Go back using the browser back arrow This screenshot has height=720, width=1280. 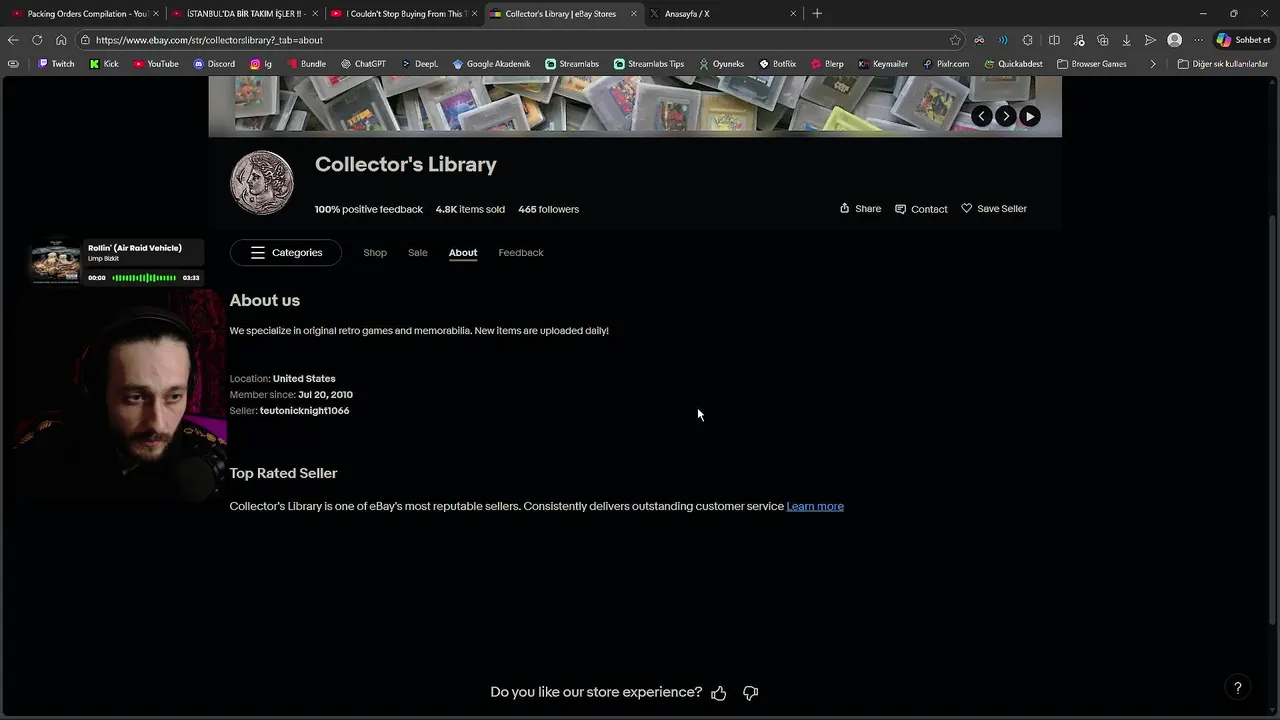point(13,40)
